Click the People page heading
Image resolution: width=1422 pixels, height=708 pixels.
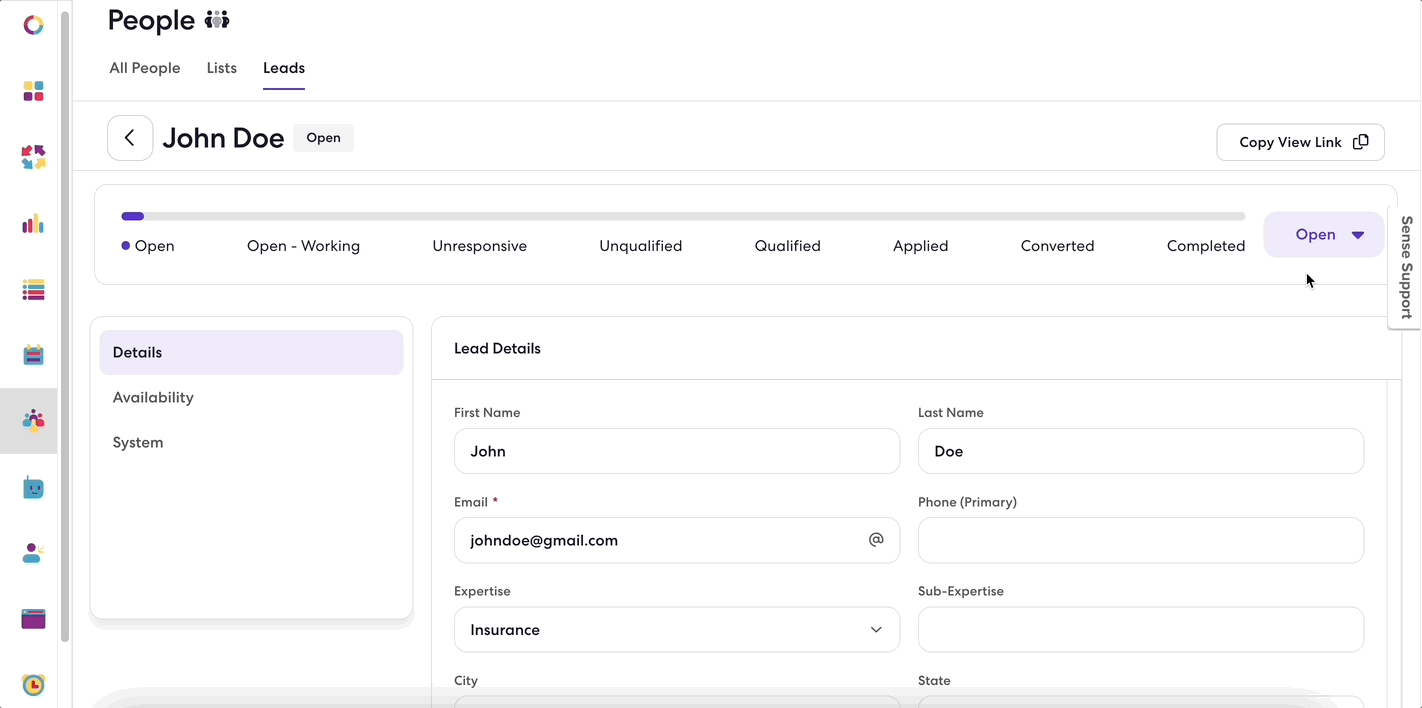(x=151, y=20)
